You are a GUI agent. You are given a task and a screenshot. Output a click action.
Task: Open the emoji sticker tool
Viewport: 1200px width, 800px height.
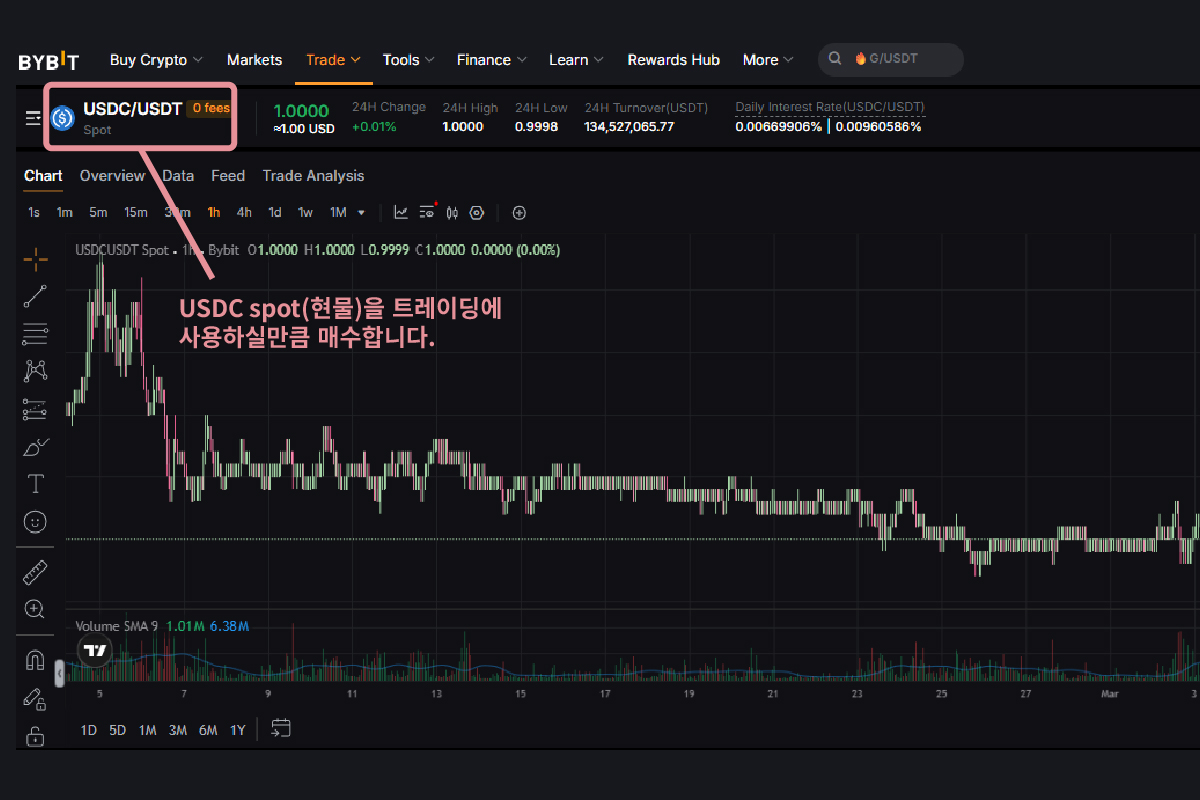click(36, 521)
